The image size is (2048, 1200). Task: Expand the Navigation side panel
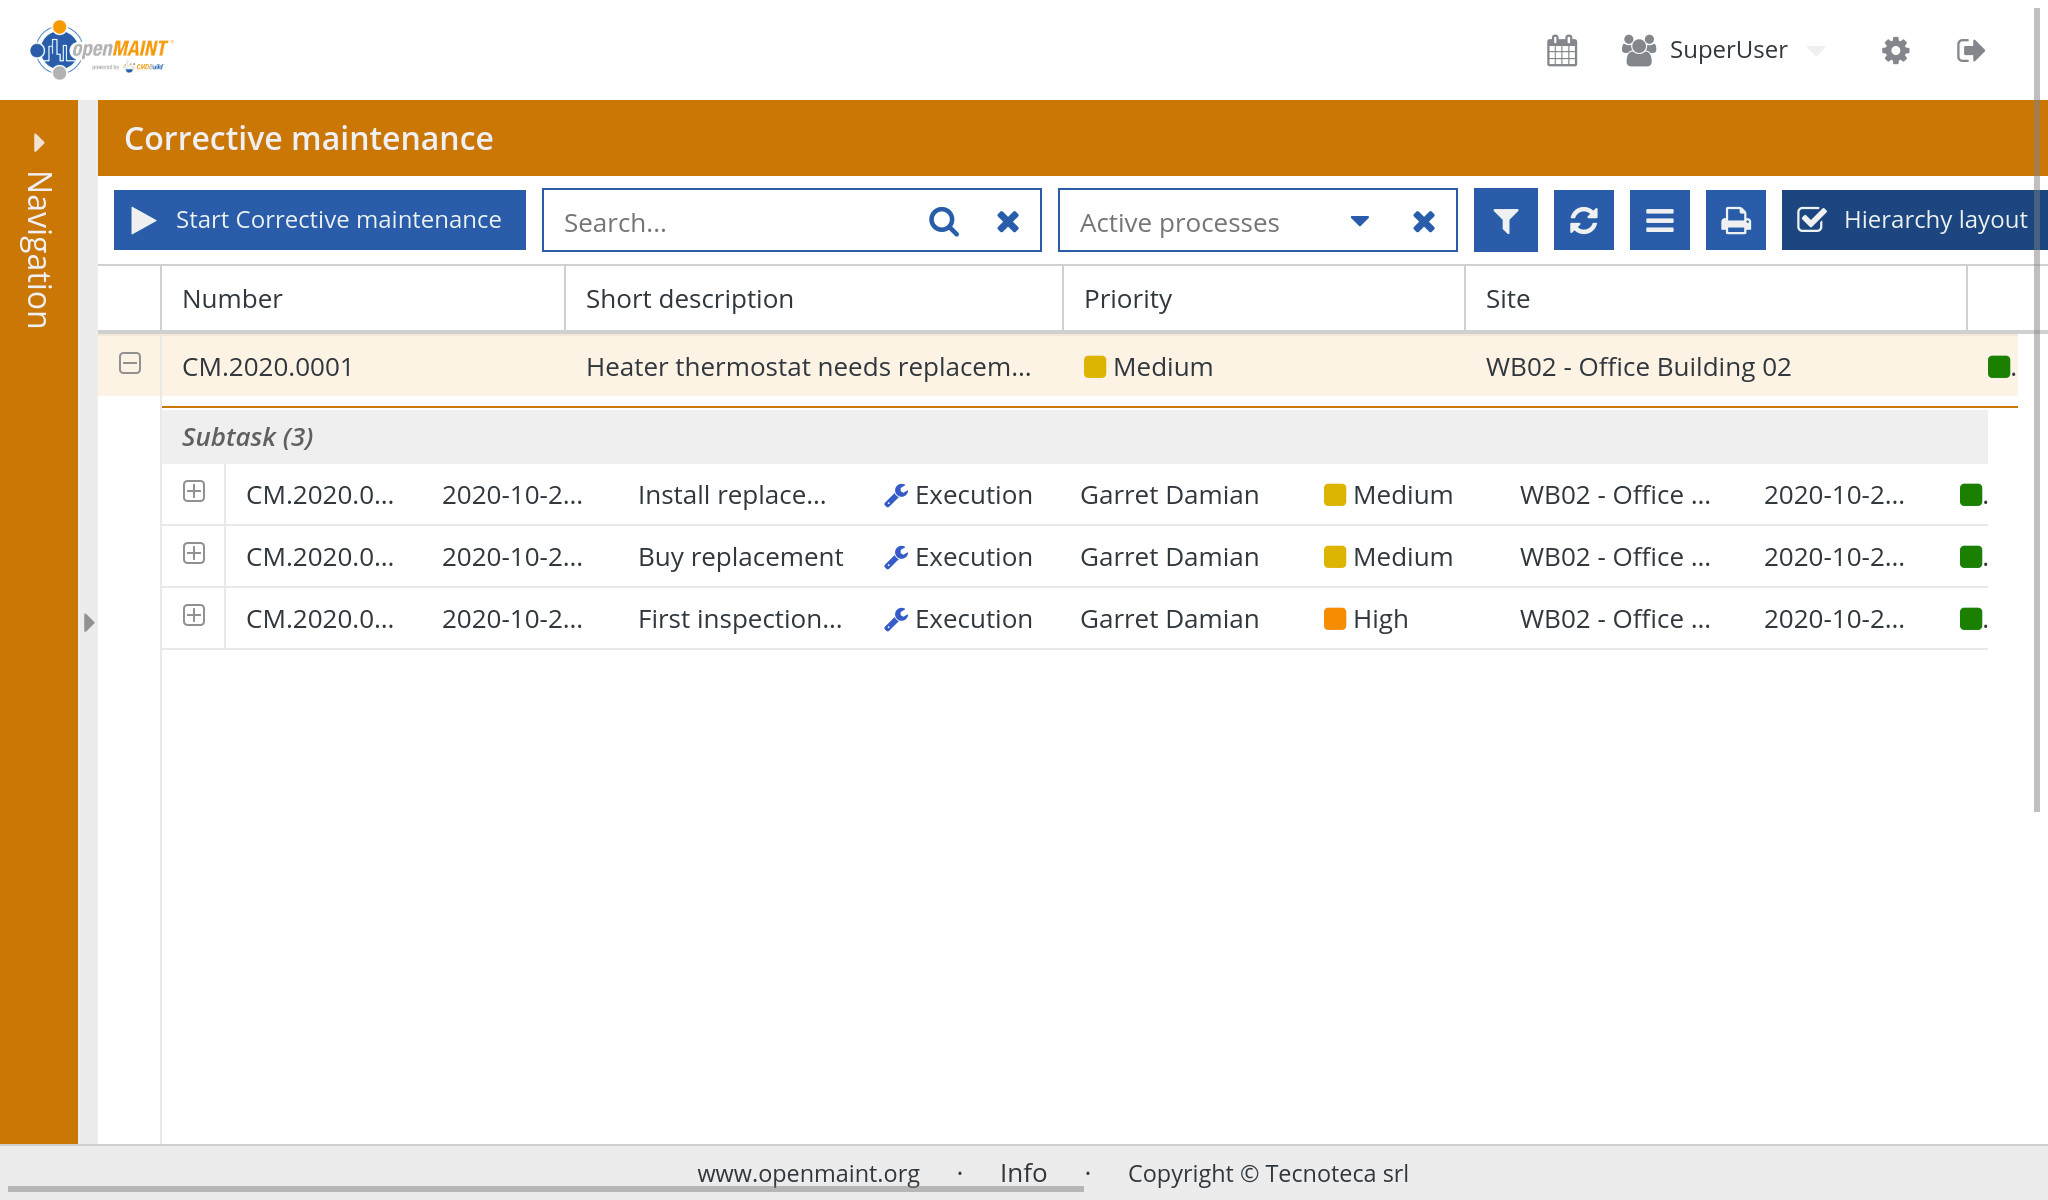tap(39, 142)
